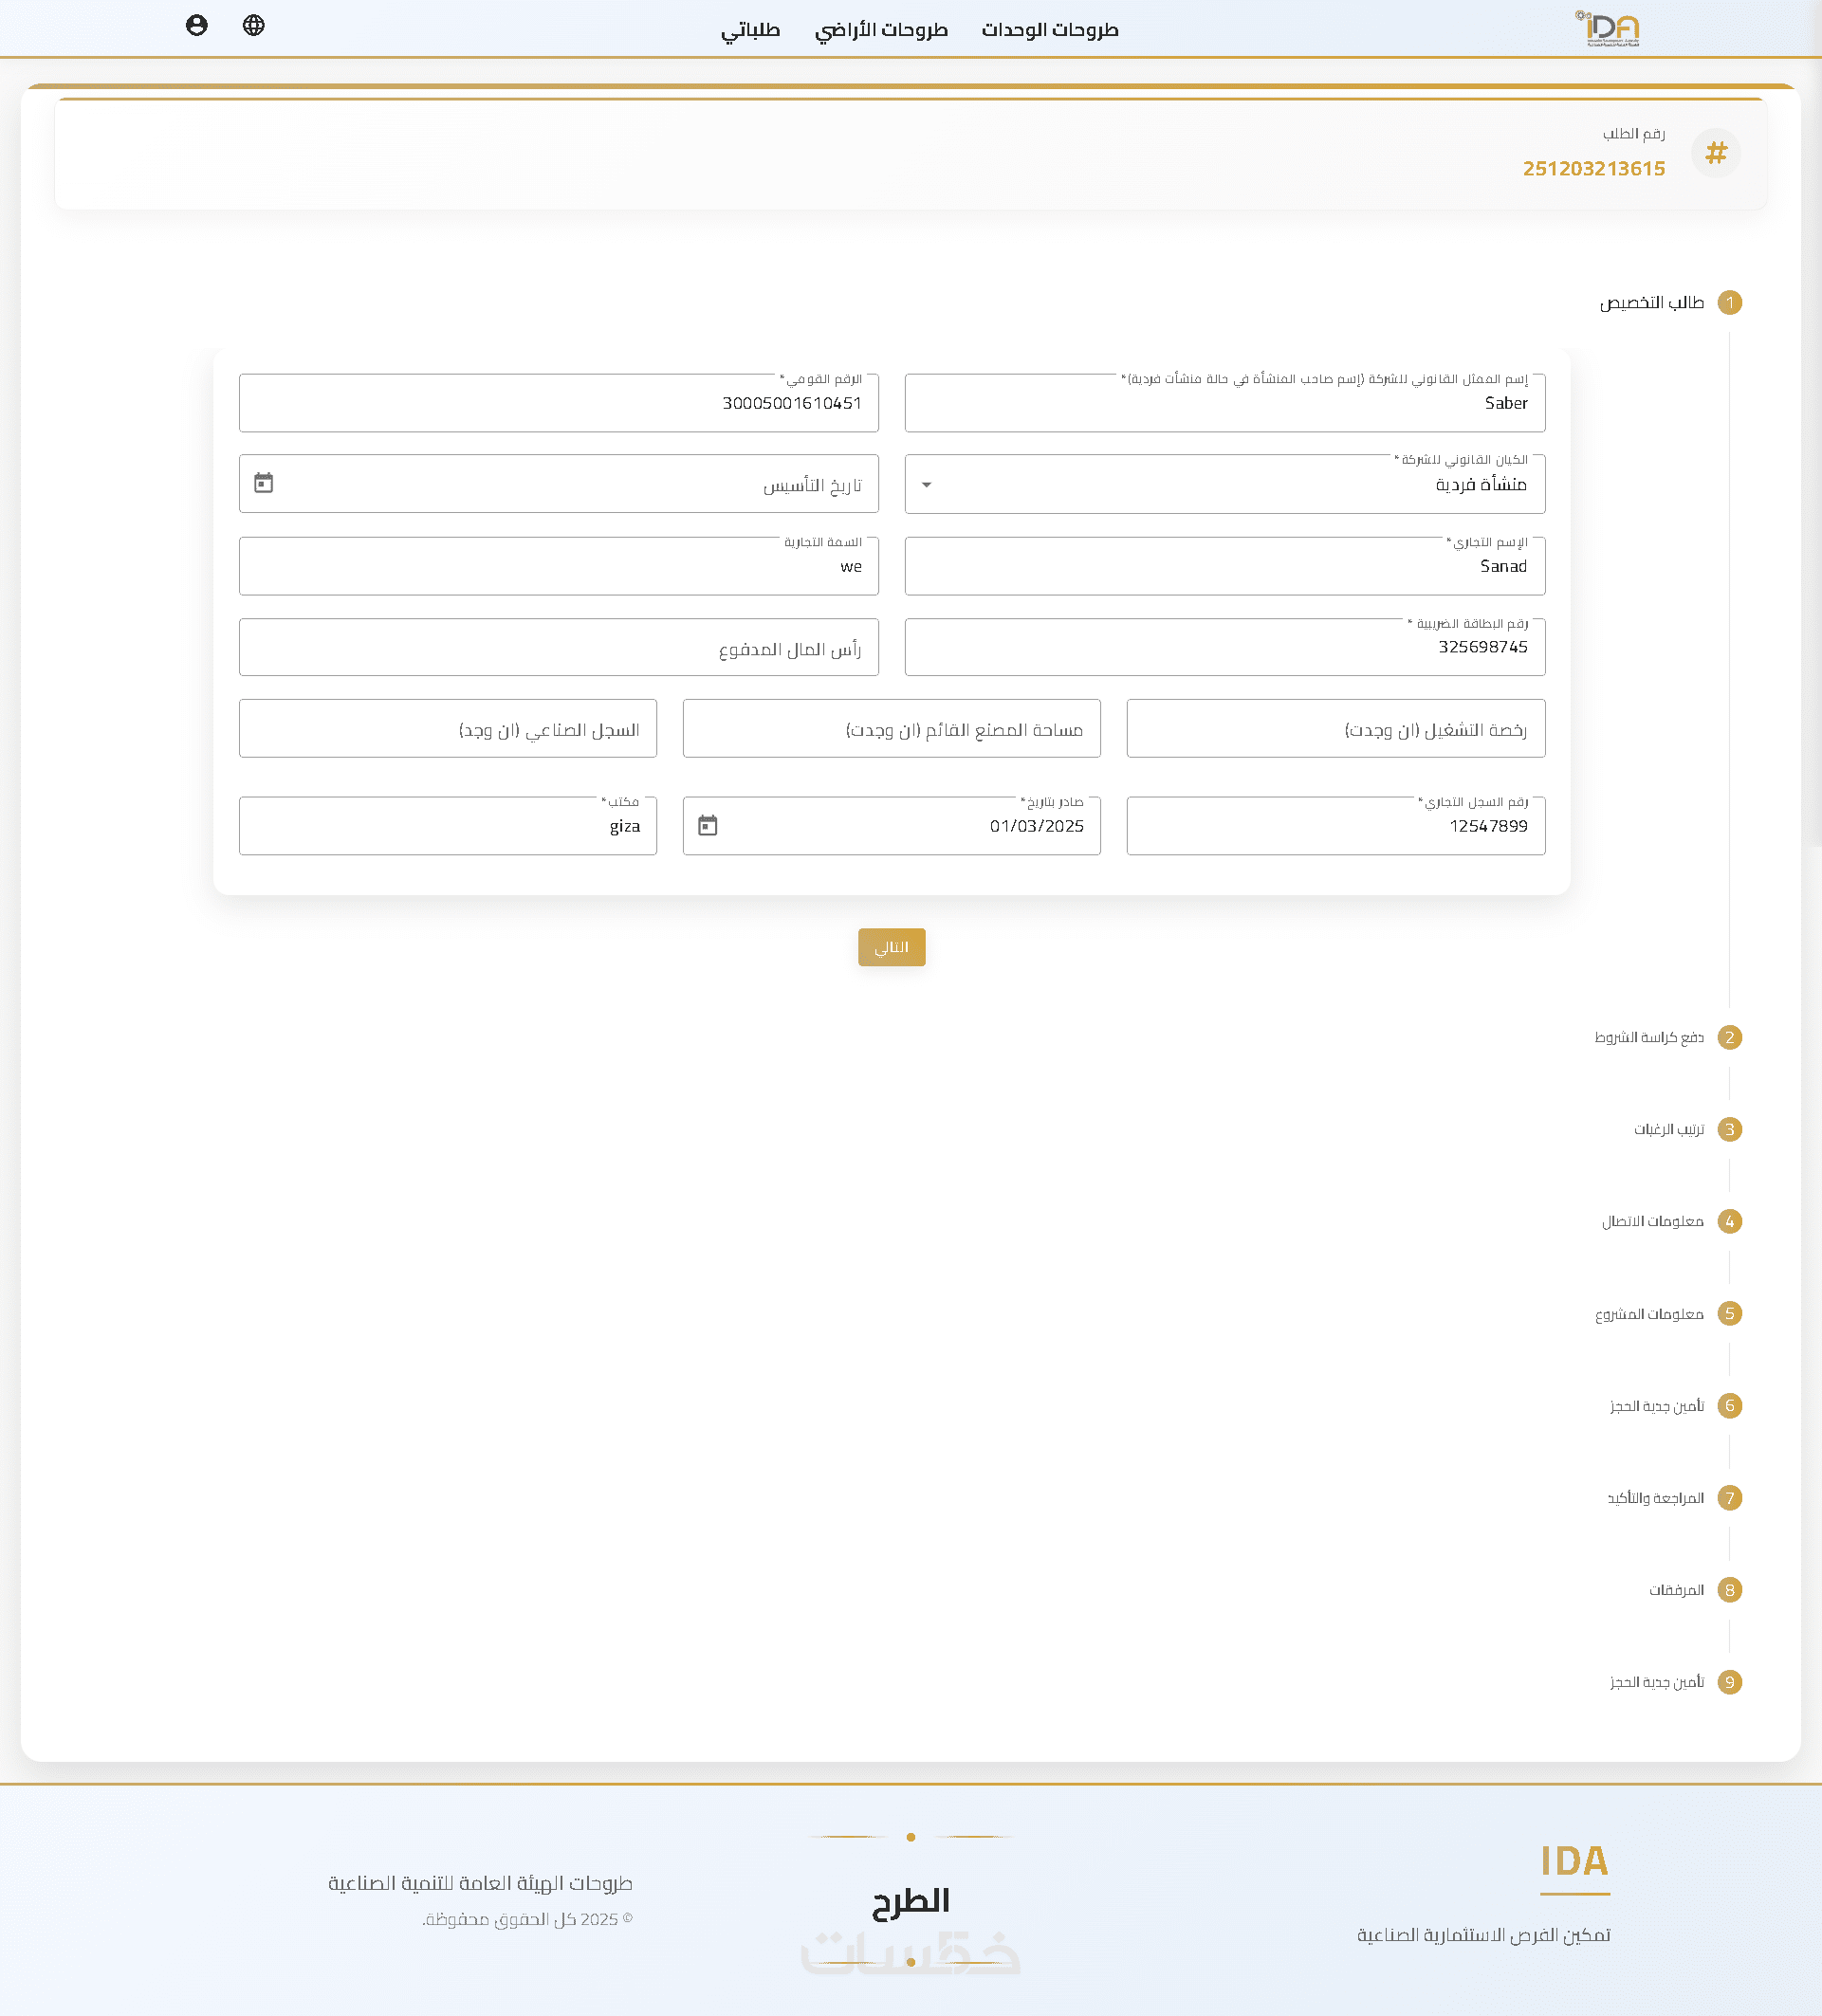
Task: Click the paid capital input field
Action: point(558,649)
